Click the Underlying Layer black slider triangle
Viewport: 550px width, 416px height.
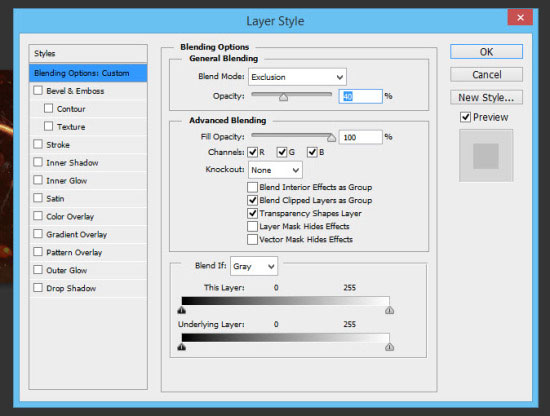click(181, 347)
